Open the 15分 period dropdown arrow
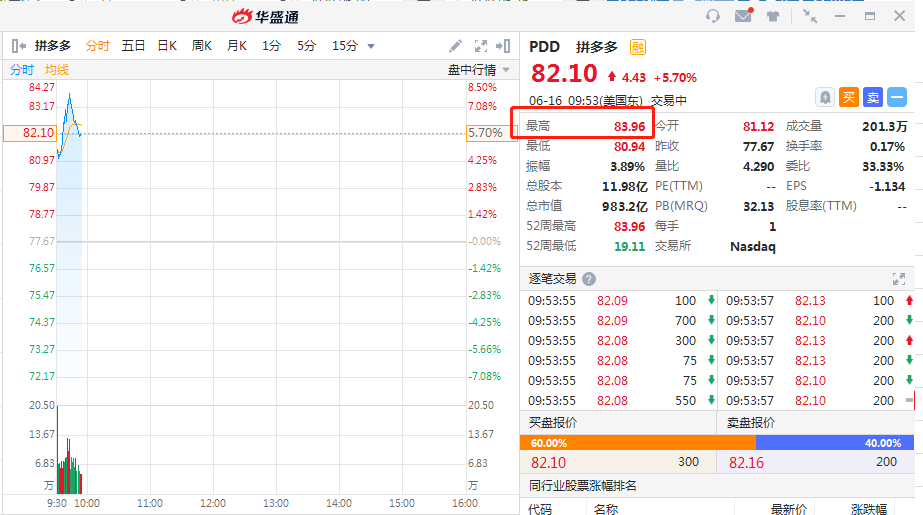 click(x=371, y=46)
